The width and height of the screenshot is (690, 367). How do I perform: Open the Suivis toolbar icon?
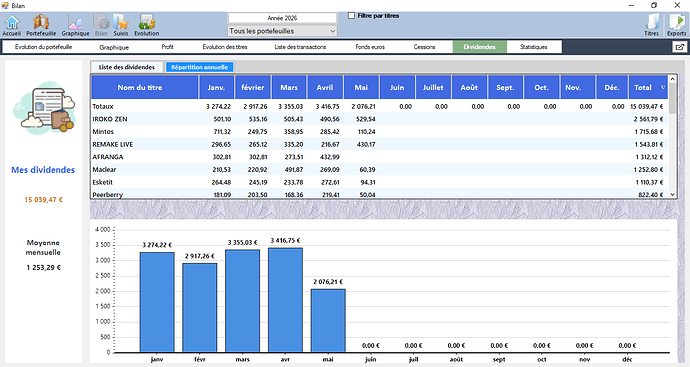121,25
